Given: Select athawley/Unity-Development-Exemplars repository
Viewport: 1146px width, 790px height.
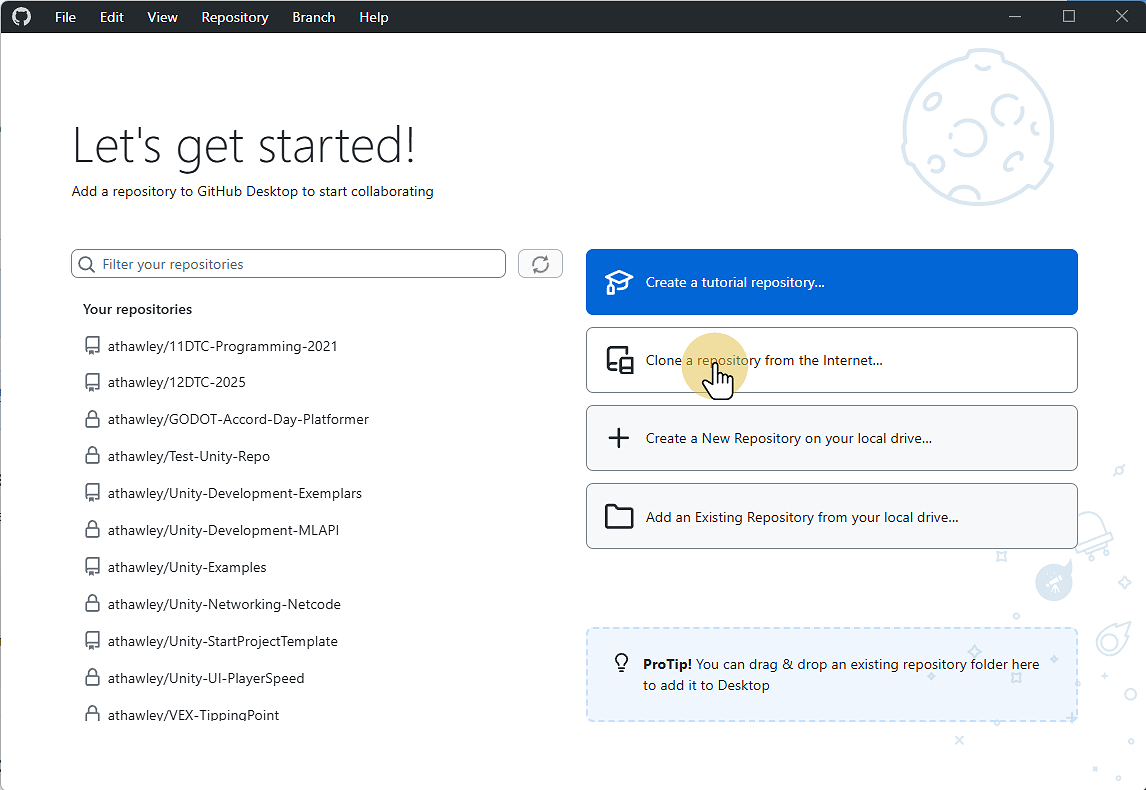Looking at the screenshot, I should 234,493.
